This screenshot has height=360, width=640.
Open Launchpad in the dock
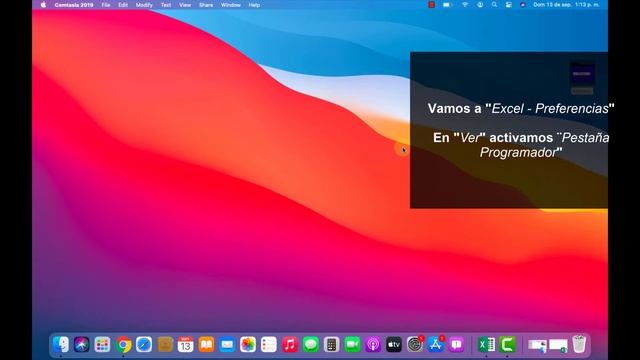pyautogui.click(x=102, y=345)
